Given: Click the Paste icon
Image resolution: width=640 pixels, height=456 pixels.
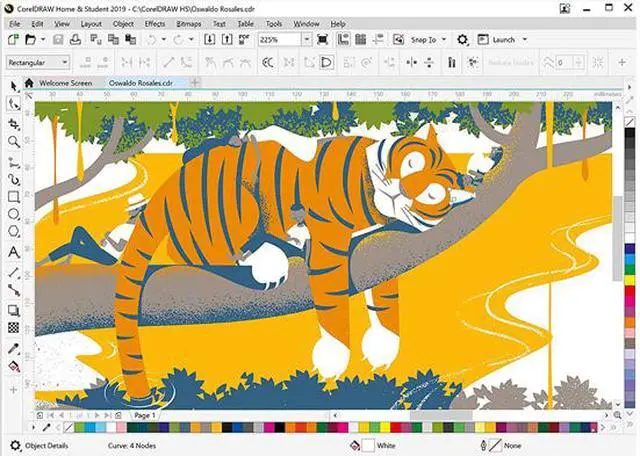Looking at the screenshot, I should click(x=131, y=40).
